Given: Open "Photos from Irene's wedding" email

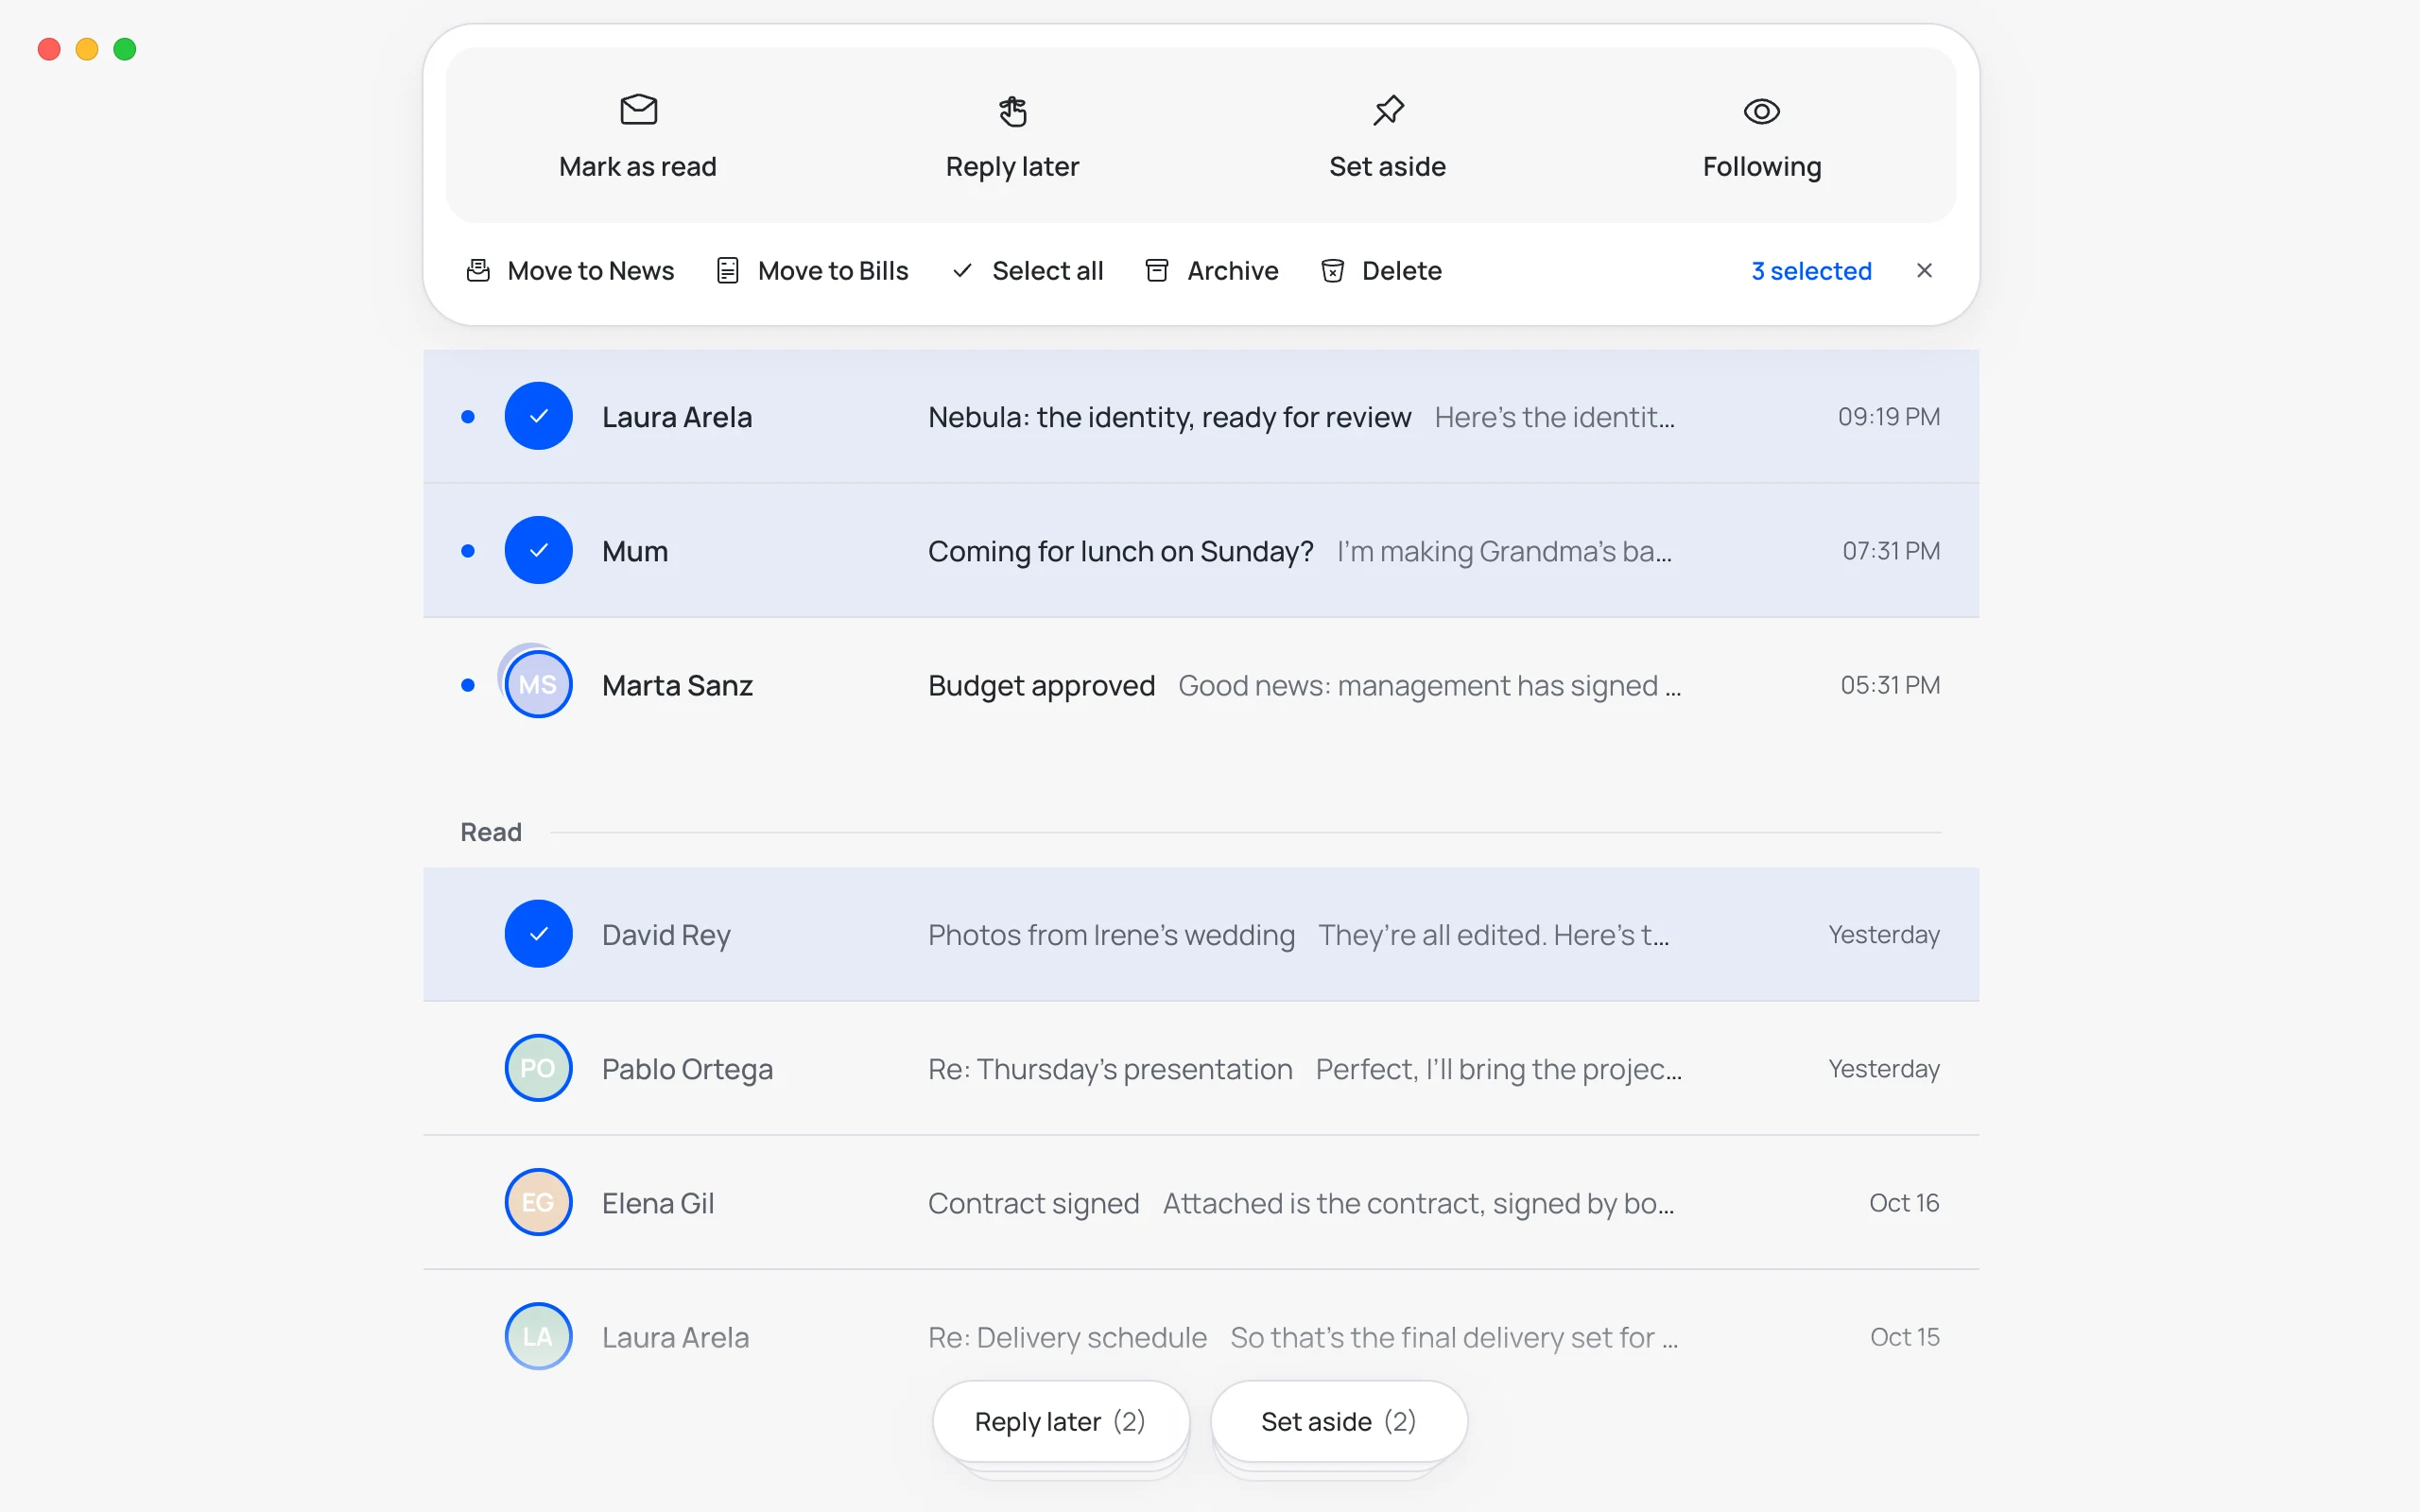Looking at the screenshot, I should tap(1111, 935).
